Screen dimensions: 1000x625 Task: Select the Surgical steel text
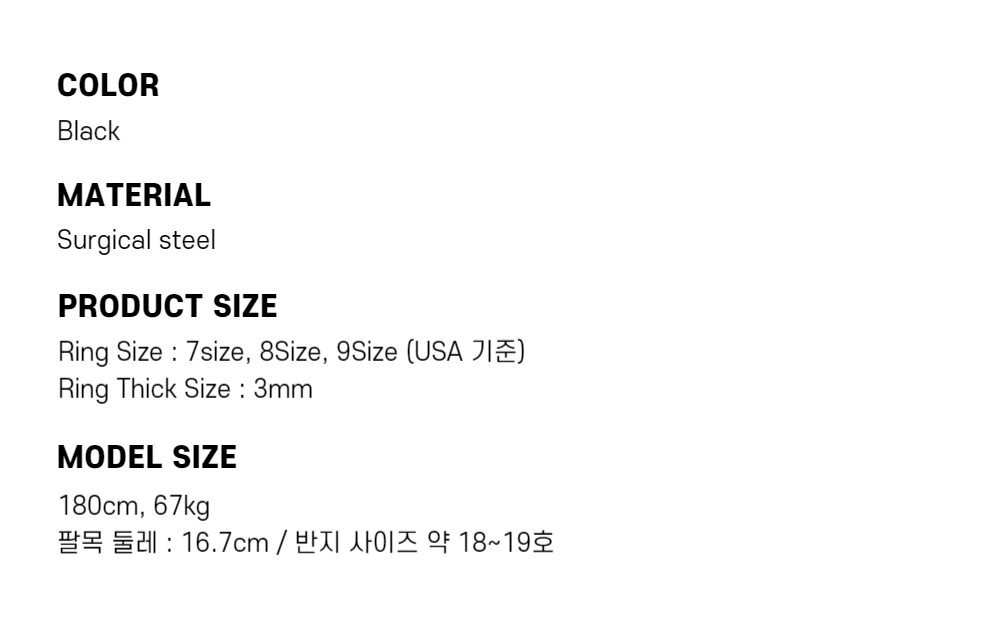tap(136, 241)
